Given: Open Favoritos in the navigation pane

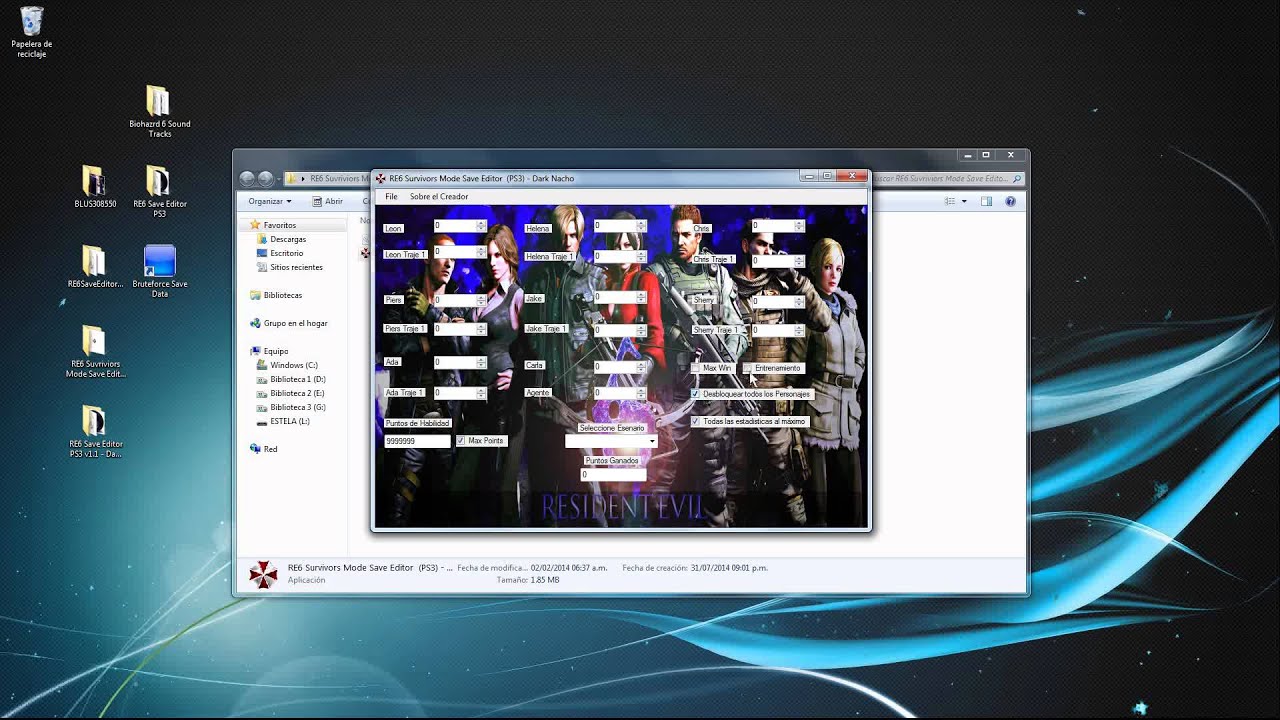Looking at the screenshot, I should [279, 225].
